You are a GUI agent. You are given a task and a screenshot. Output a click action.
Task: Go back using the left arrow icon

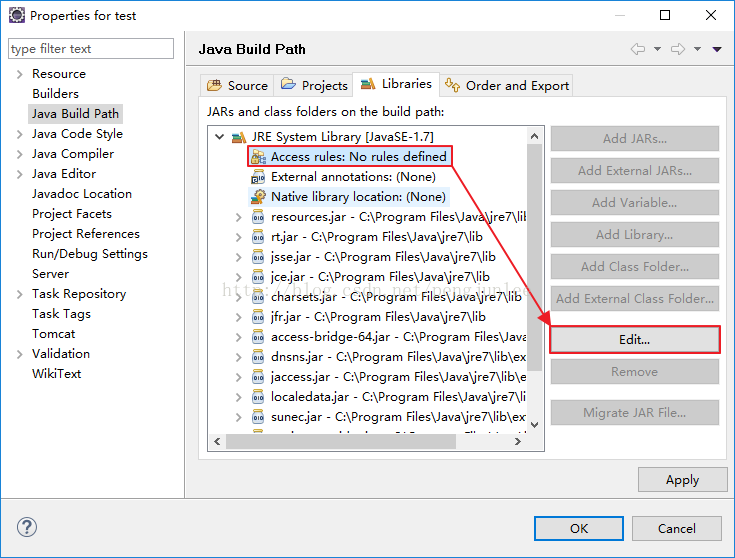(x=638, y=49)
